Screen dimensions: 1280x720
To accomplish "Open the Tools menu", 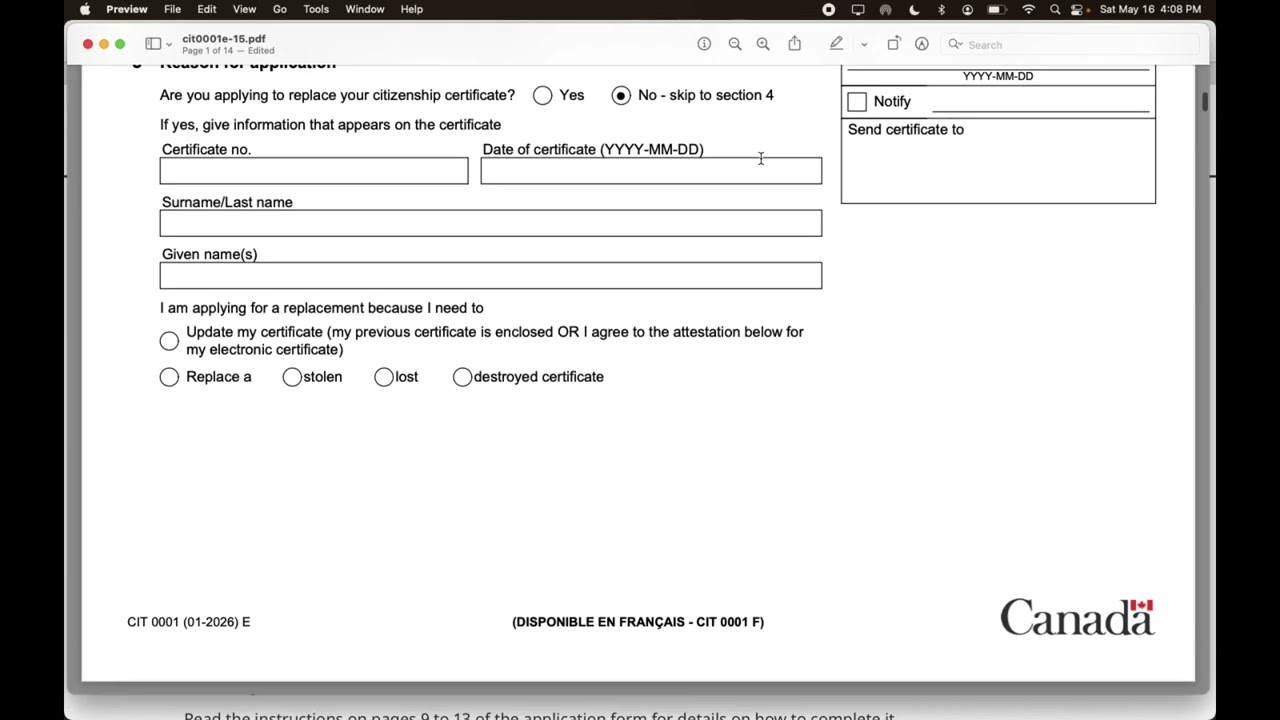I will 316,9.
